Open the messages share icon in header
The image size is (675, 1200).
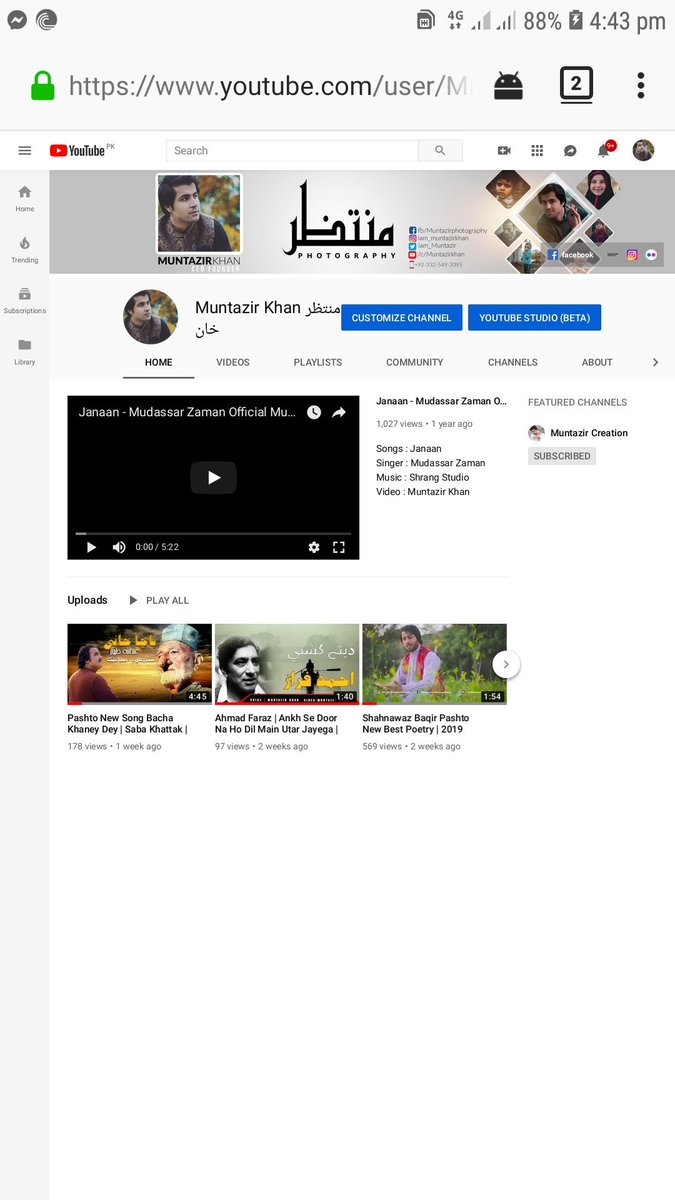(x=570, y=150)
